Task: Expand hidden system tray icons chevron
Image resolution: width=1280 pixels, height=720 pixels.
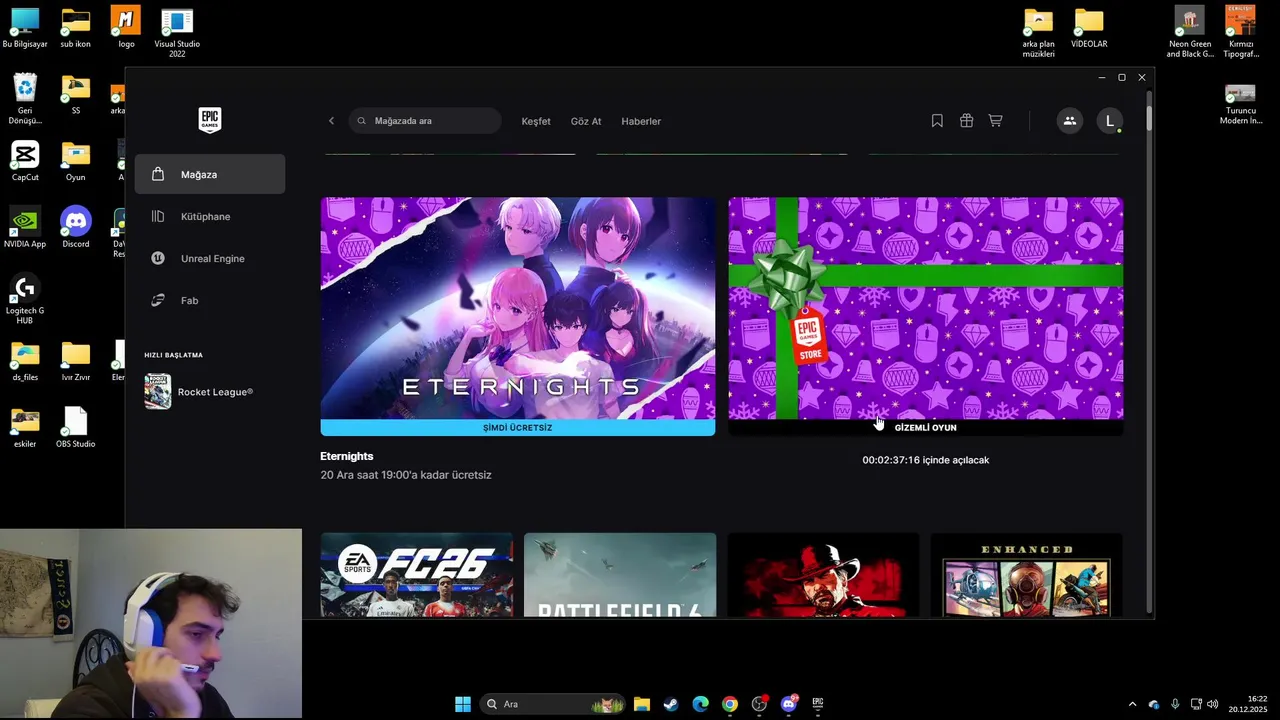Action: 1132,704
